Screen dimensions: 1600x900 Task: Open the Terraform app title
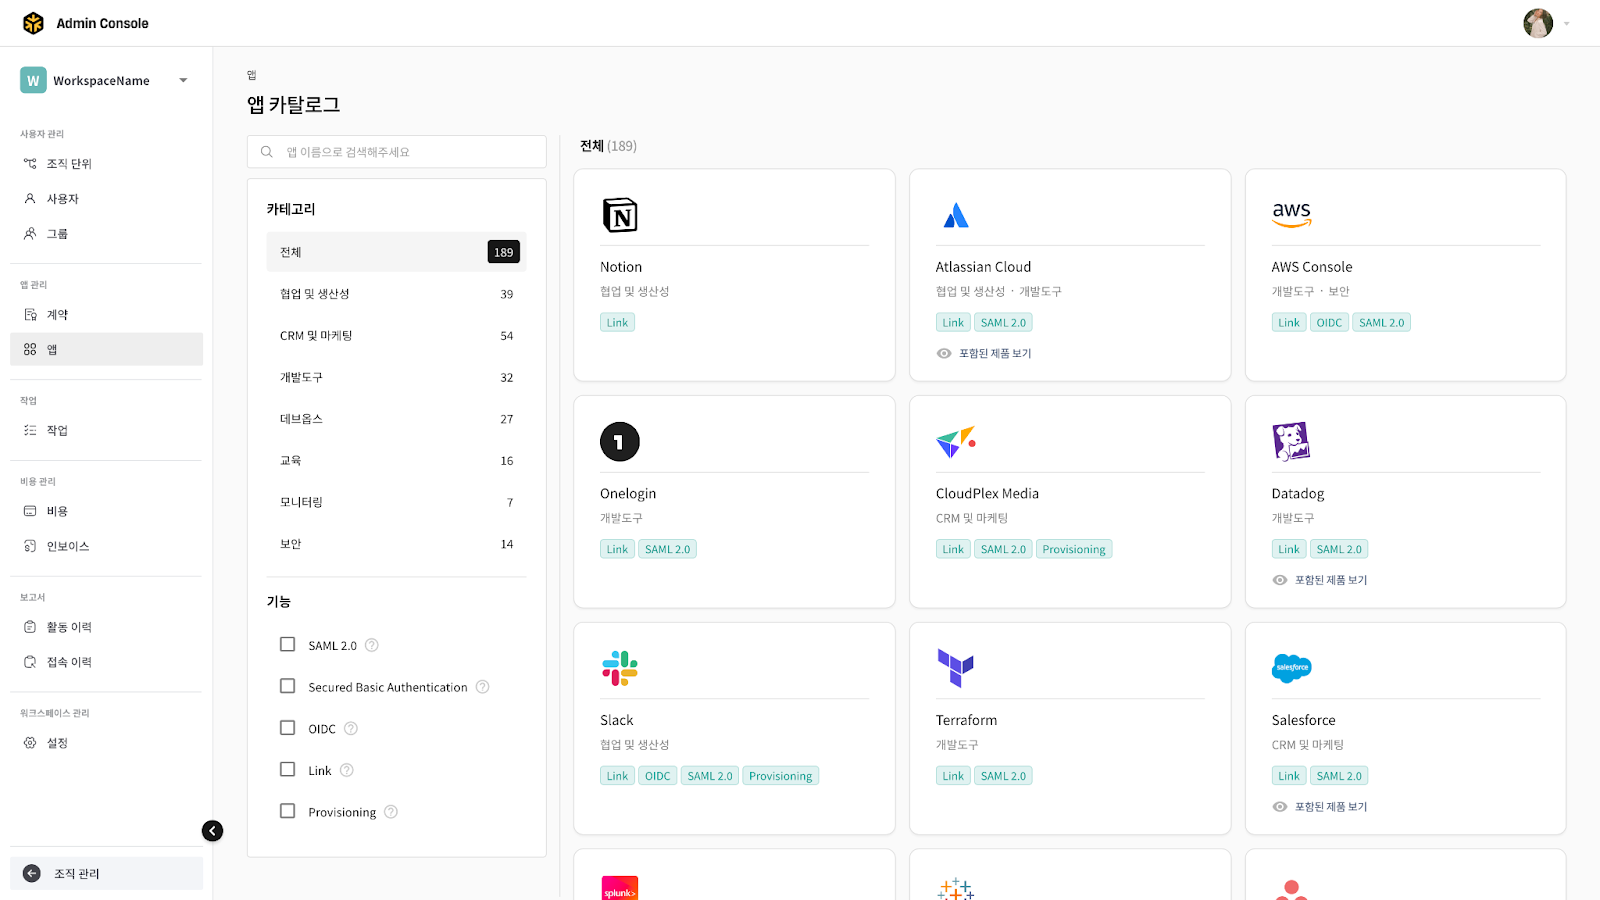click(966, 720)
